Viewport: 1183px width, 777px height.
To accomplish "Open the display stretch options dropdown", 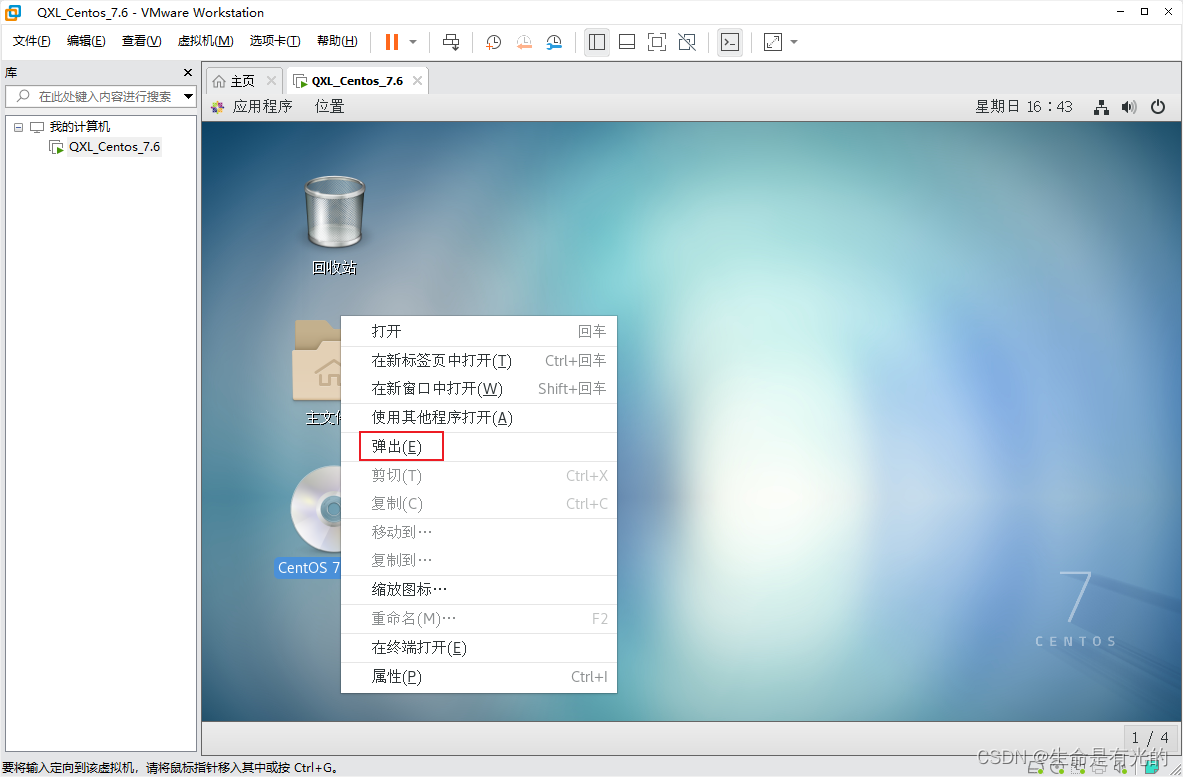I will [793, 41].
